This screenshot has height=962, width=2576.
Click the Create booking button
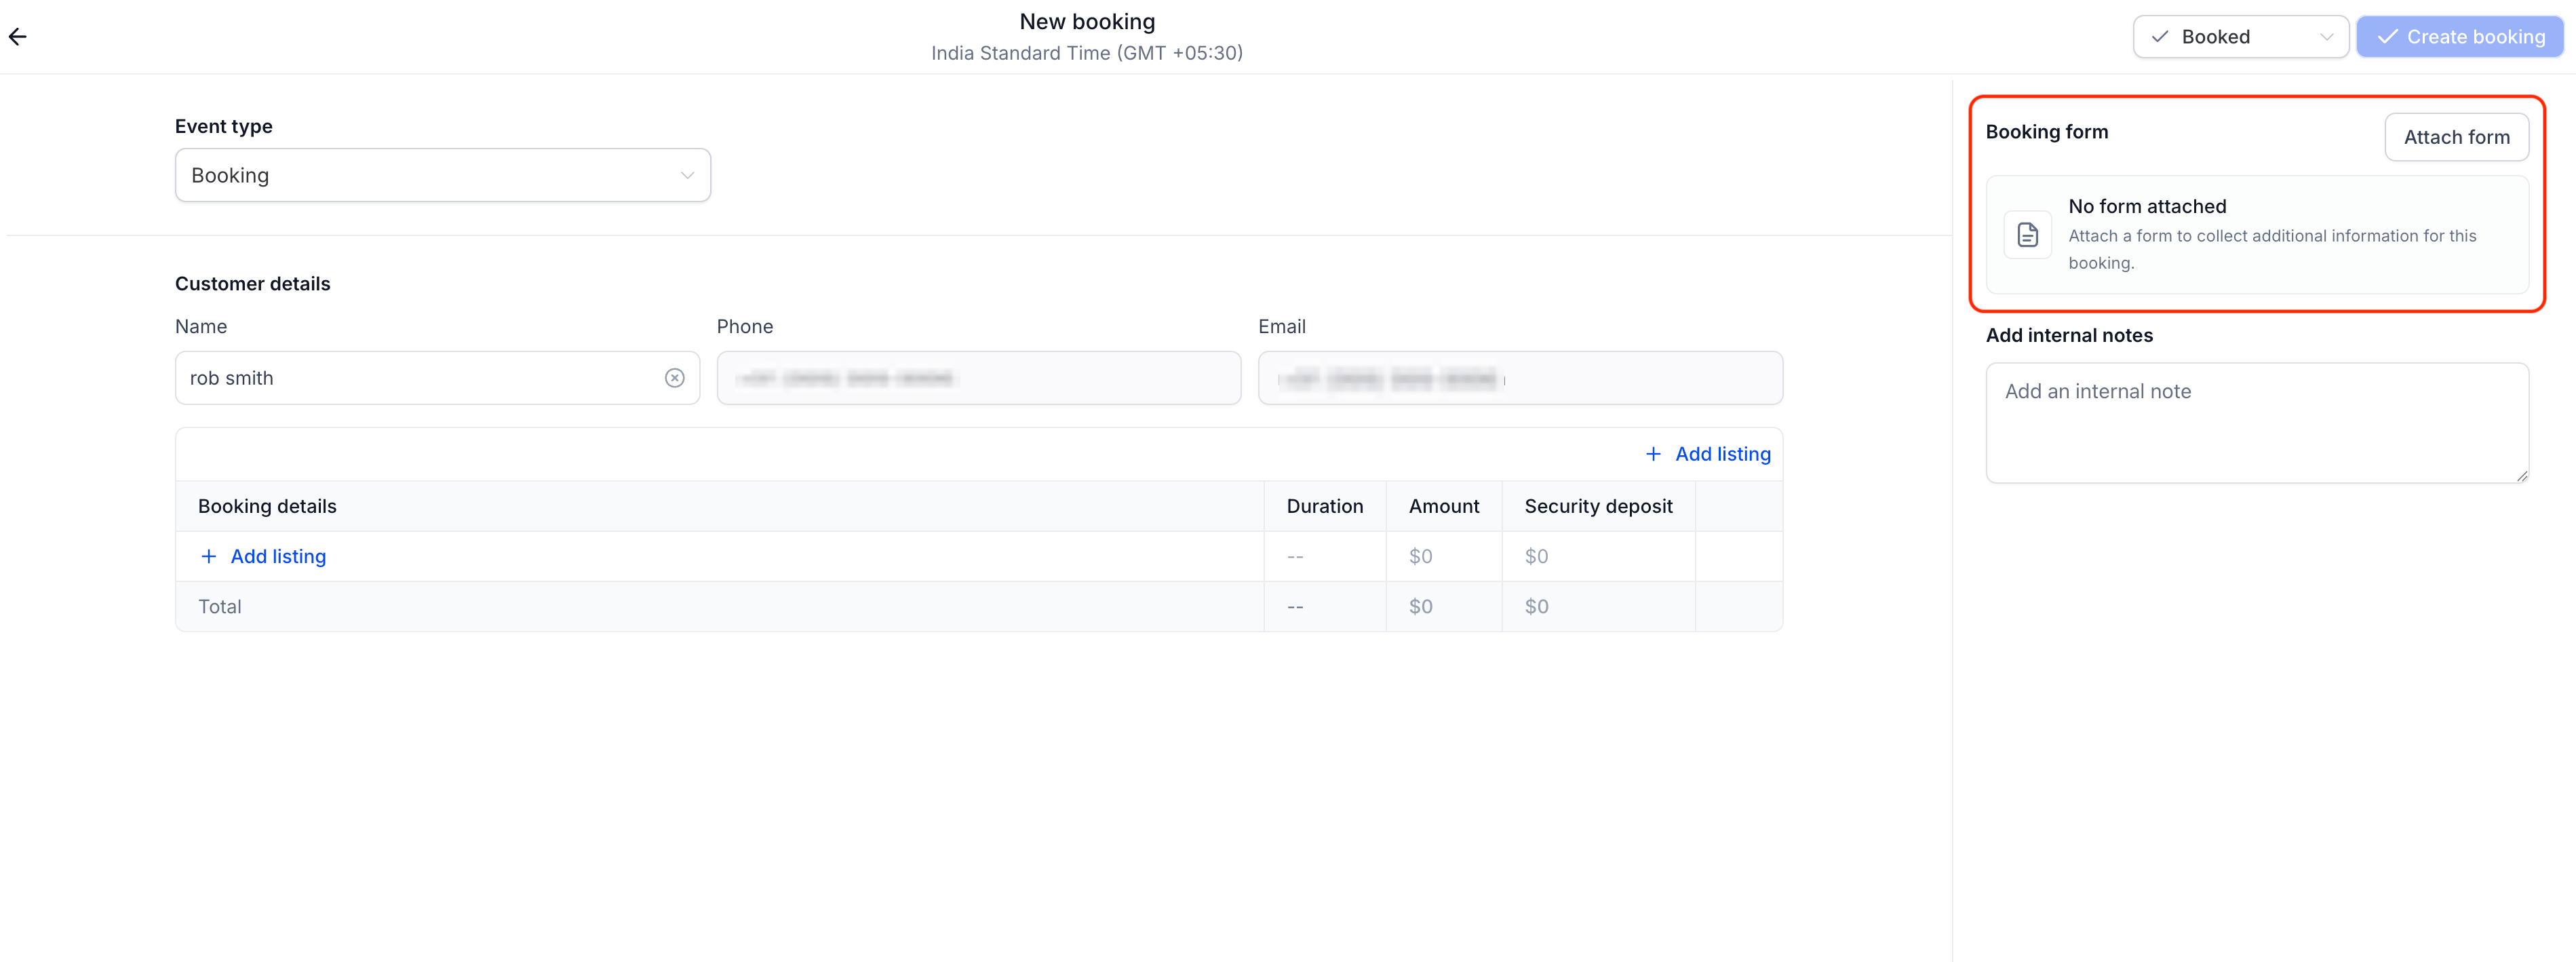(x=2460, y=37)
